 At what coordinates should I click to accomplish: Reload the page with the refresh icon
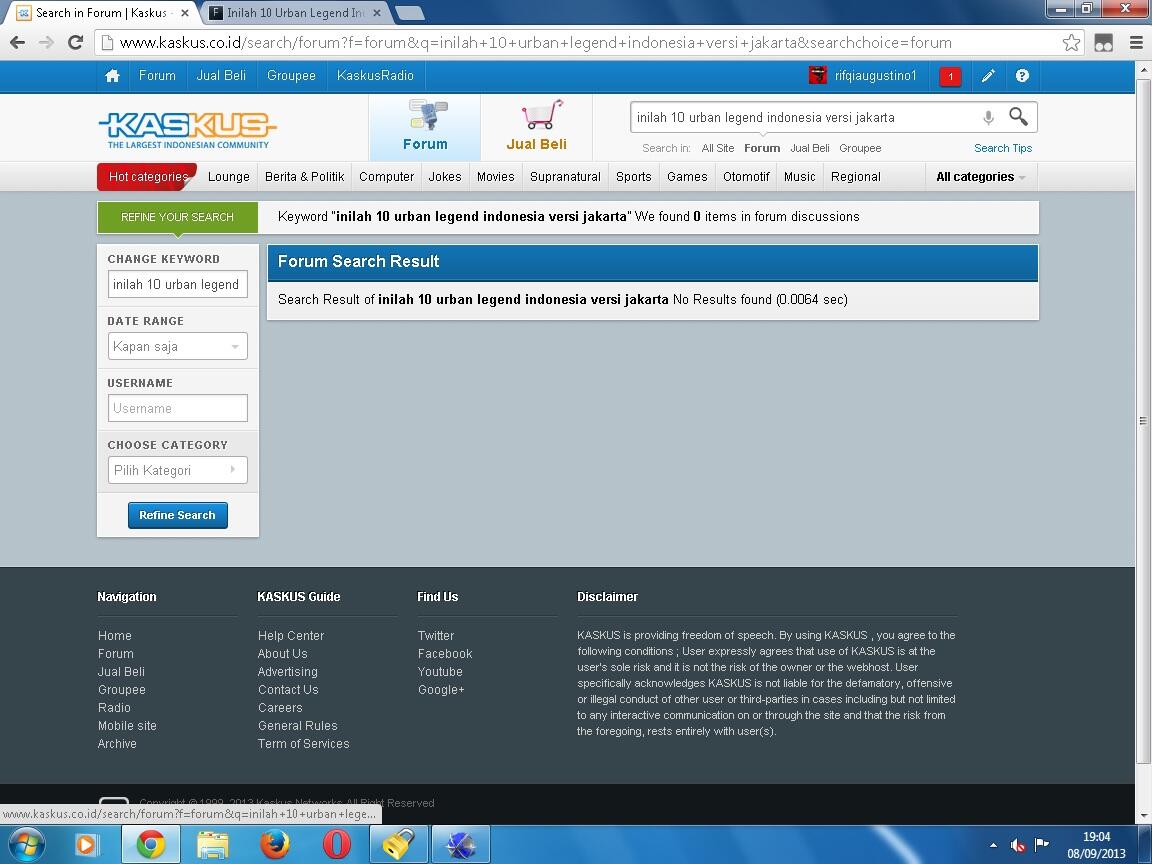click(76, 43)
